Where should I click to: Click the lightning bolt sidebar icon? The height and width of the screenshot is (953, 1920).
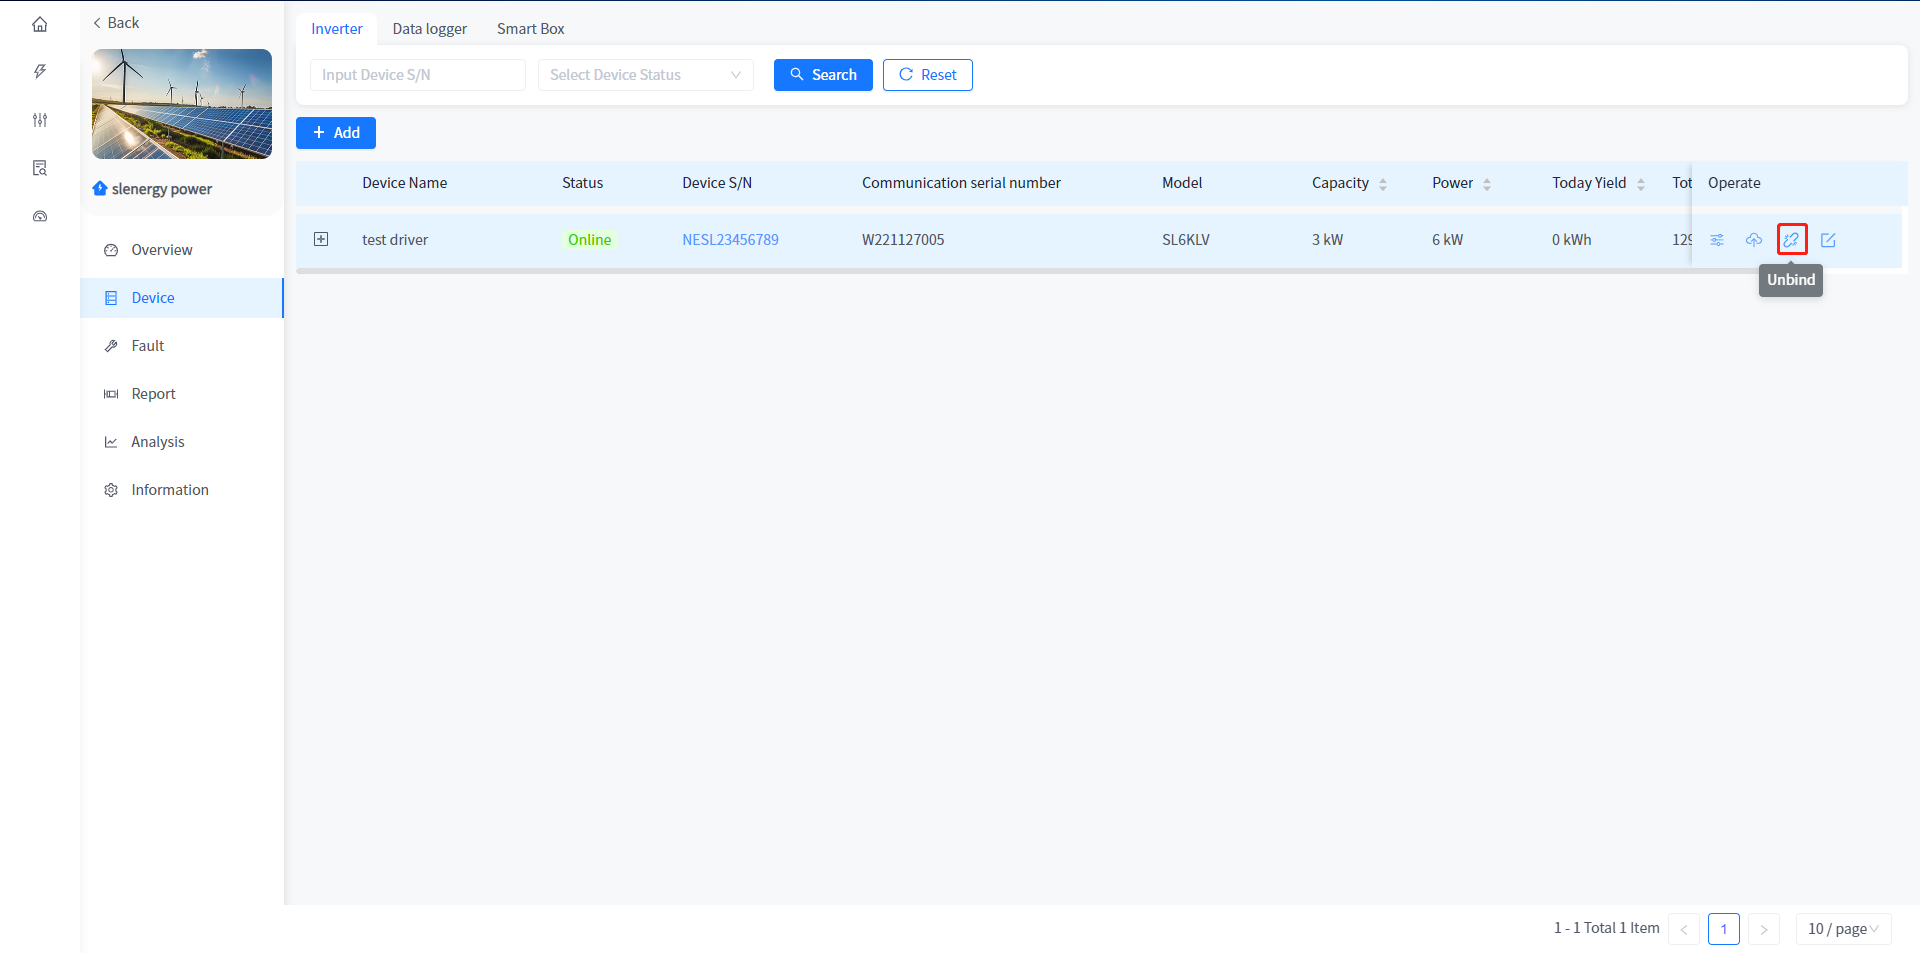click(40, 72)
